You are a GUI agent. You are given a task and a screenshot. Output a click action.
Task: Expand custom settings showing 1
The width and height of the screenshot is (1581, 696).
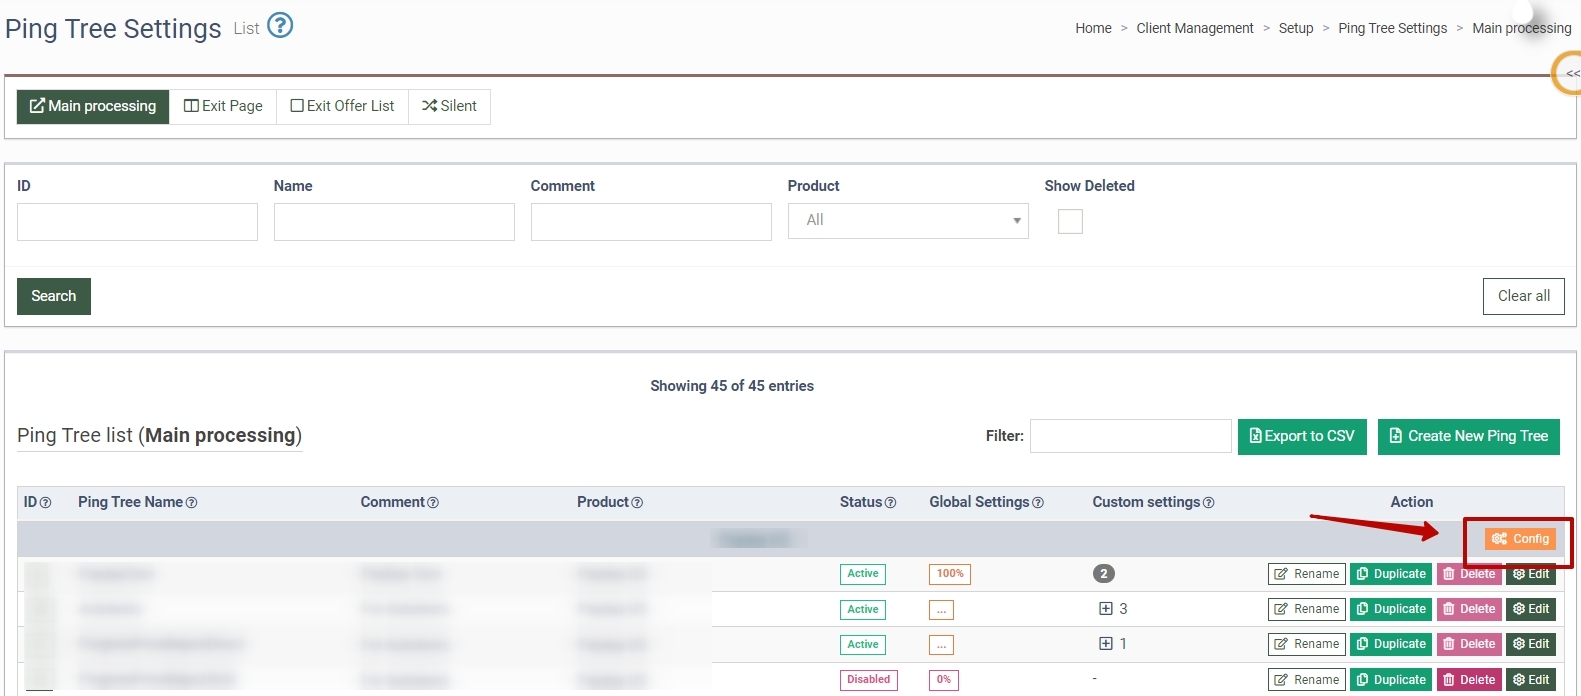coord(1106,643)
